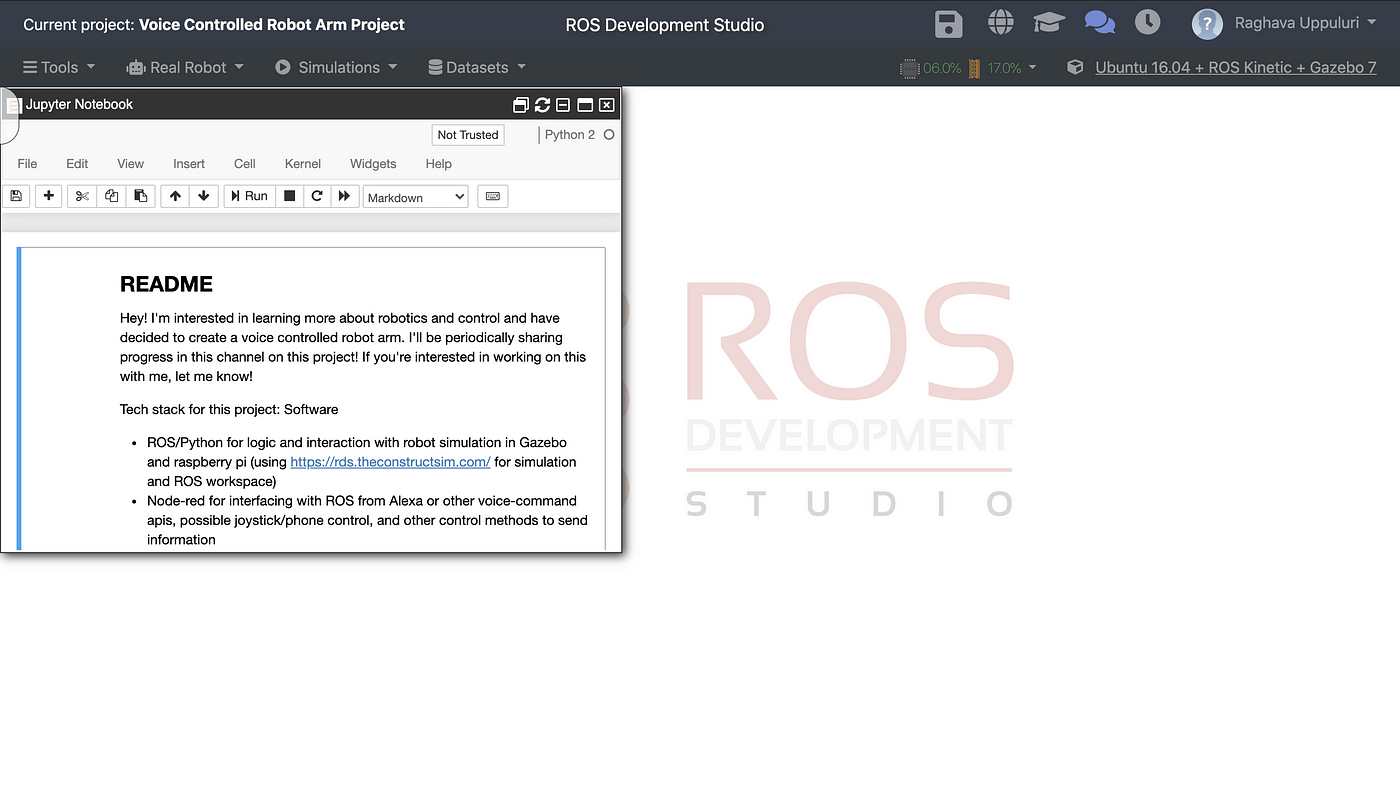This screenshot has height=799, width=1400.
Task: Minimize the Jupyter Notebook window
Action: [x=563, y=105]
